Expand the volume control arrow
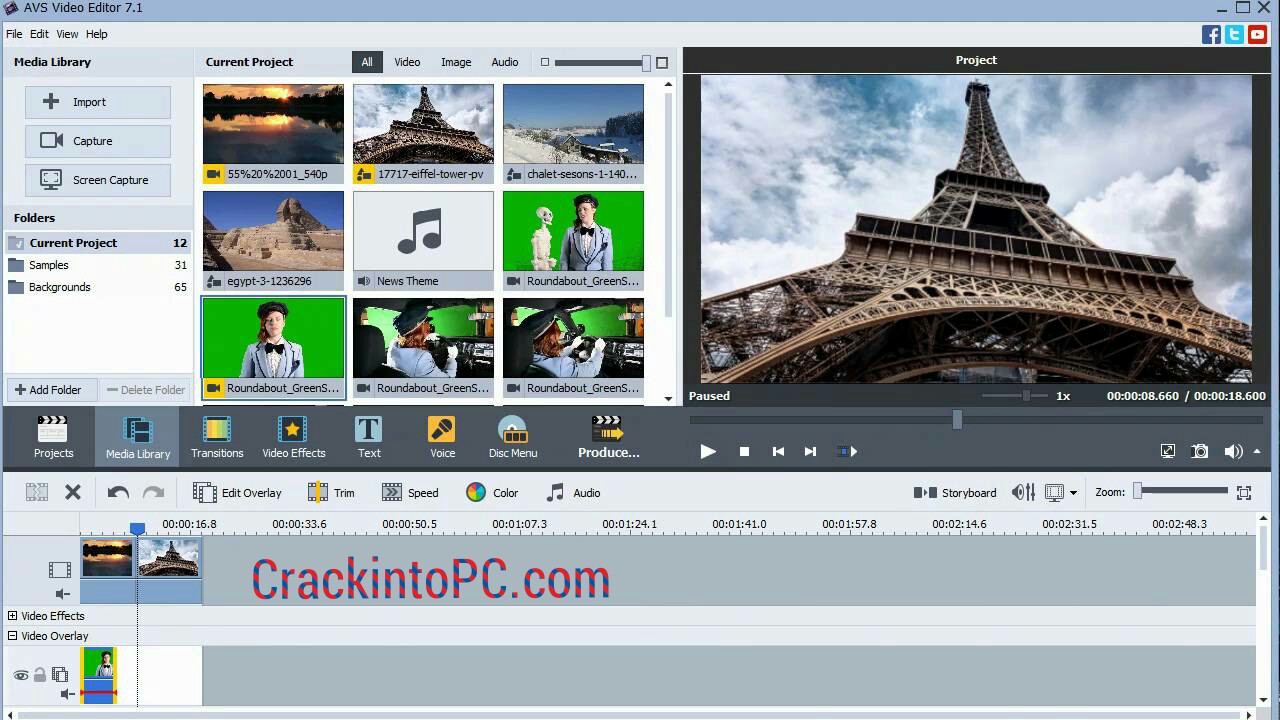 (x=1257, y=451)
